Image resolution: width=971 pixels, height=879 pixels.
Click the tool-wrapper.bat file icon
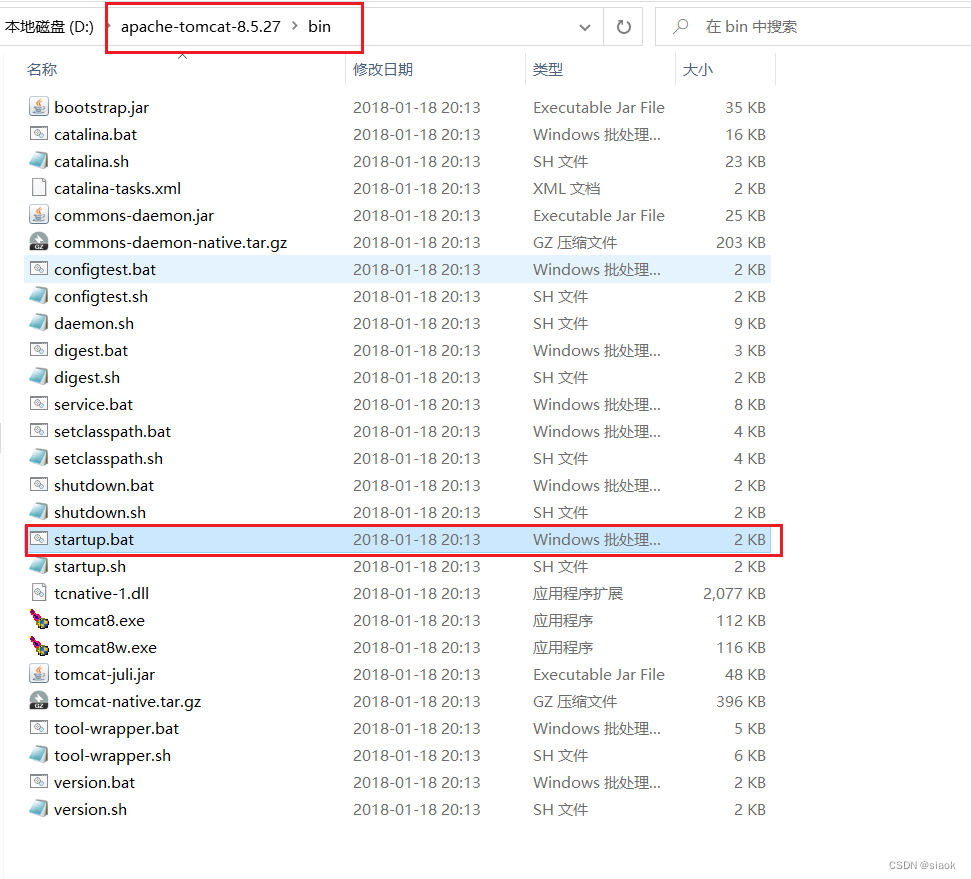pos(38,728)
